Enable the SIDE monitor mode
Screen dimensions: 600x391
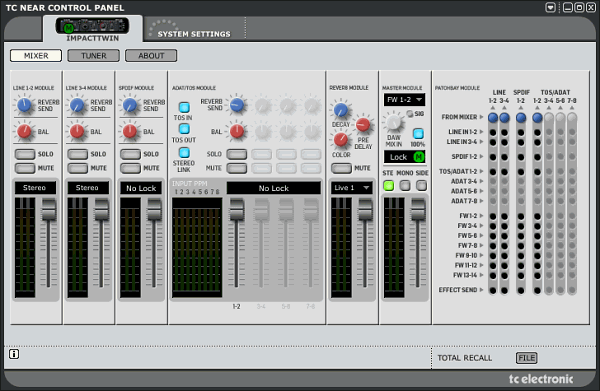pos(421,186)
